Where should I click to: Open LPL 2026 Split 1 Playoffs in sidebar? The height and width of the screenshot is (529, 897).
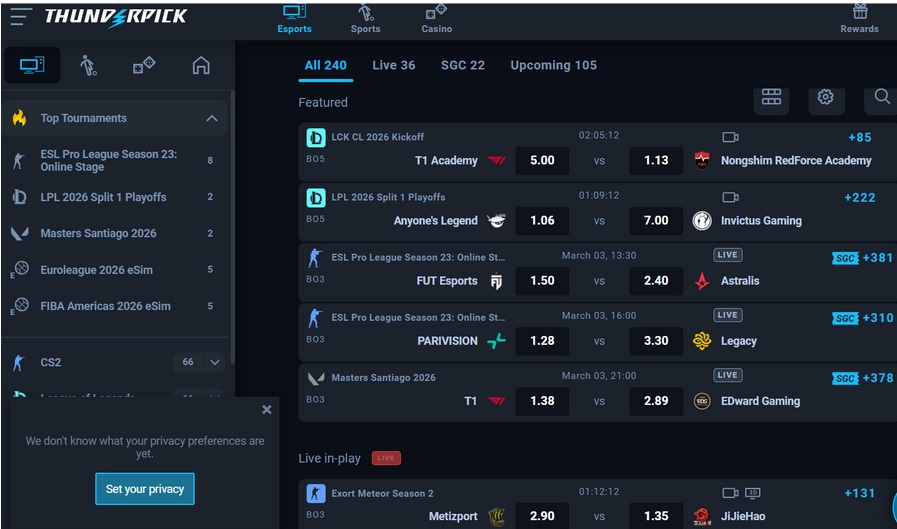(x=114, y=197)
